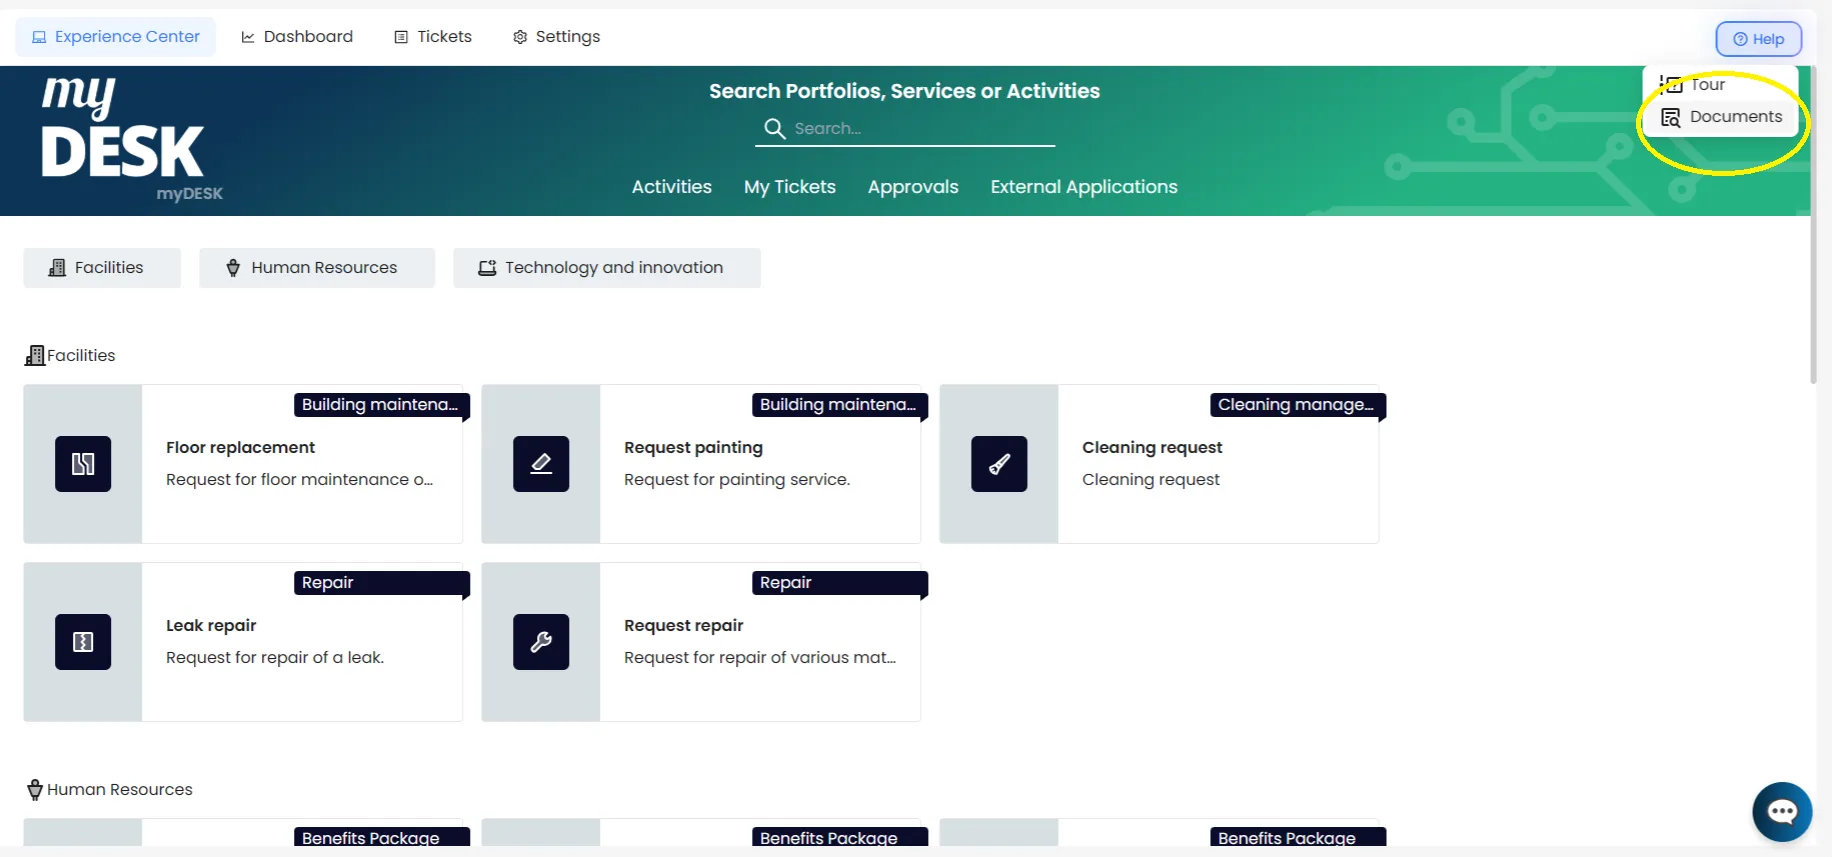Click the Cleaning management tag
1832x857 pixels.
coord(1297,405)
